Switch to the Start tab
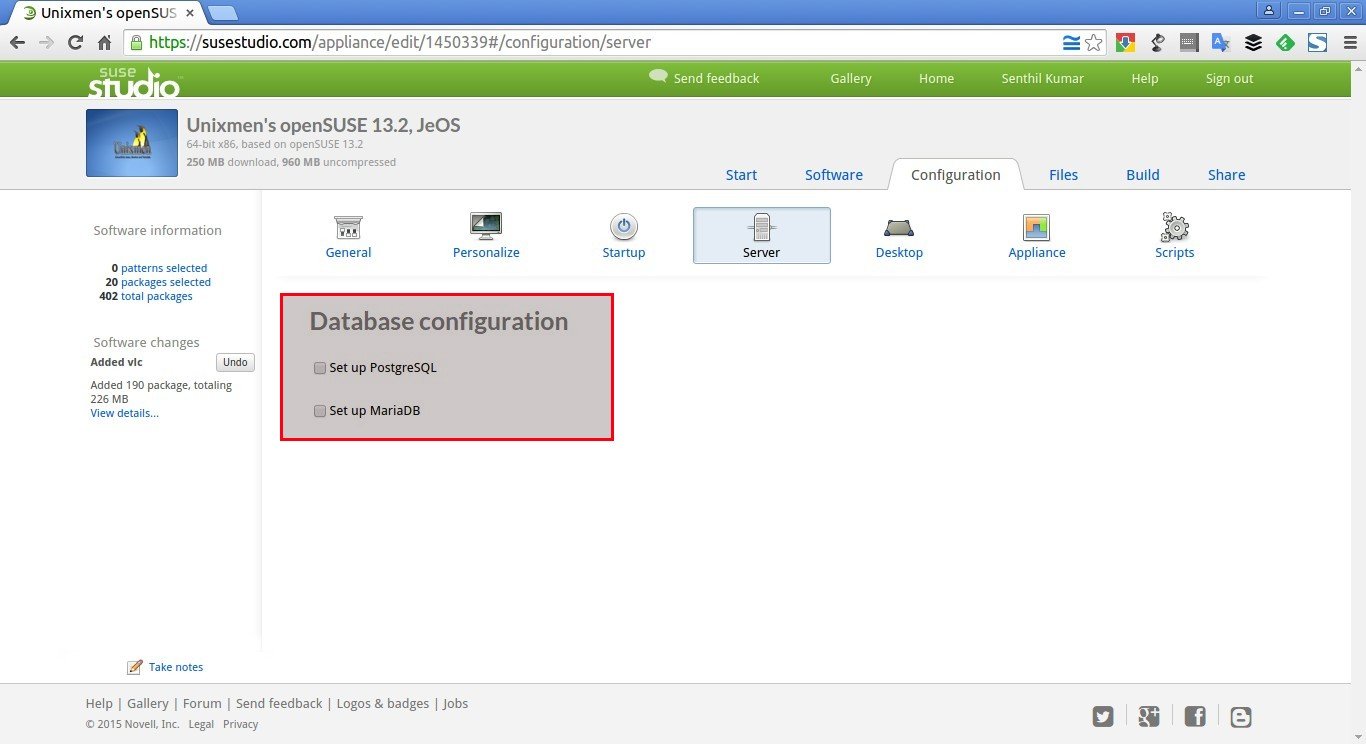Image resolution: width=1366 pixels, height=744 pixels. pyautogui.click(x=741, y=175)
